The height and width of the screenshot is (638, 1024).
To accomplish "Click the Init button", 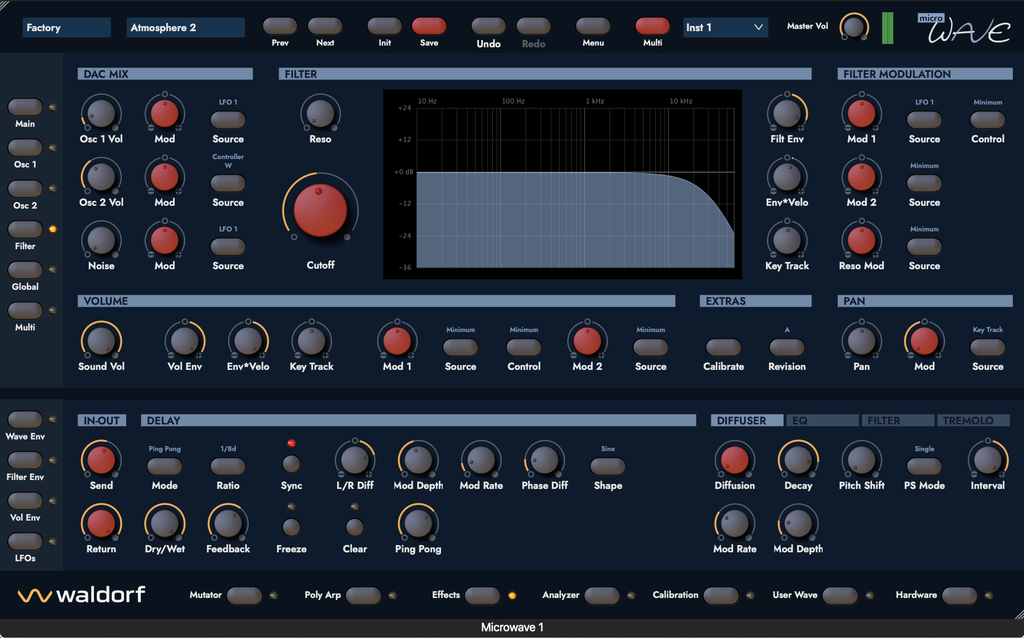I will [385, 26].
